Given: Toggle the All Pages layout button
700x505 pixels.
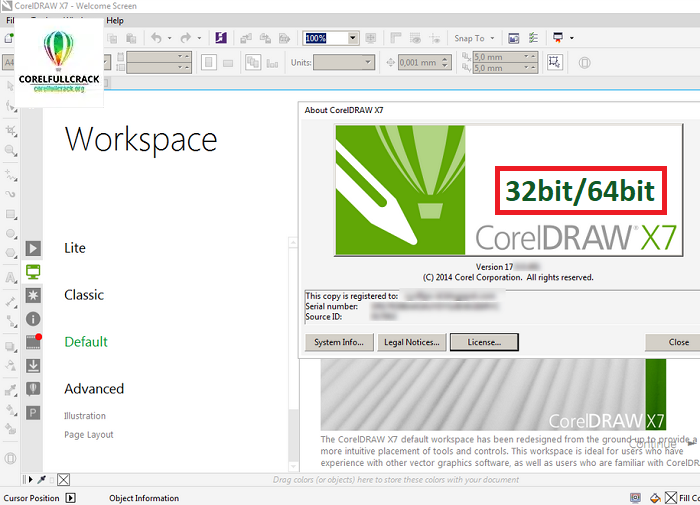Looking at the screenshot, I should coord(253,63).
